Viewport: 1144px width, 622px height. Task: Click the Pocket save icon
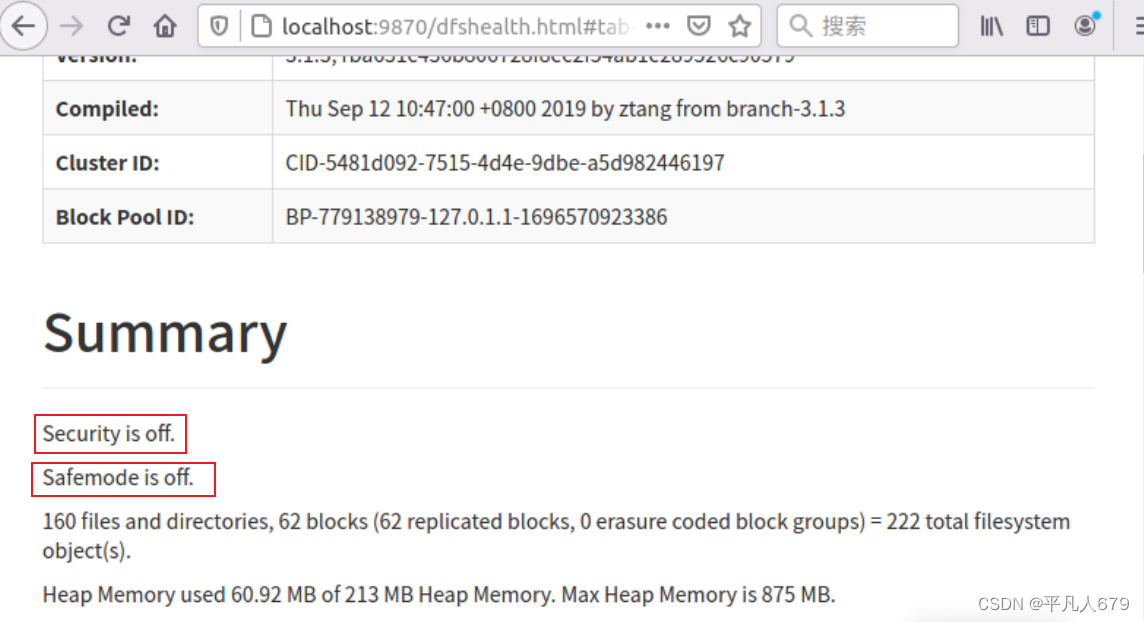(x=699, y=26)
